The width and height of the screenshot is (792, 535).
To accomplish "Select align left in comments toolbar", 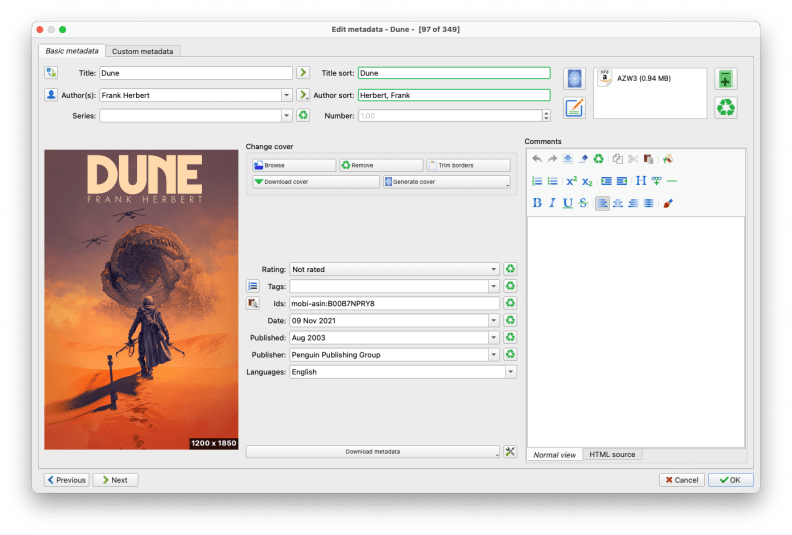I will click(602, 203).
